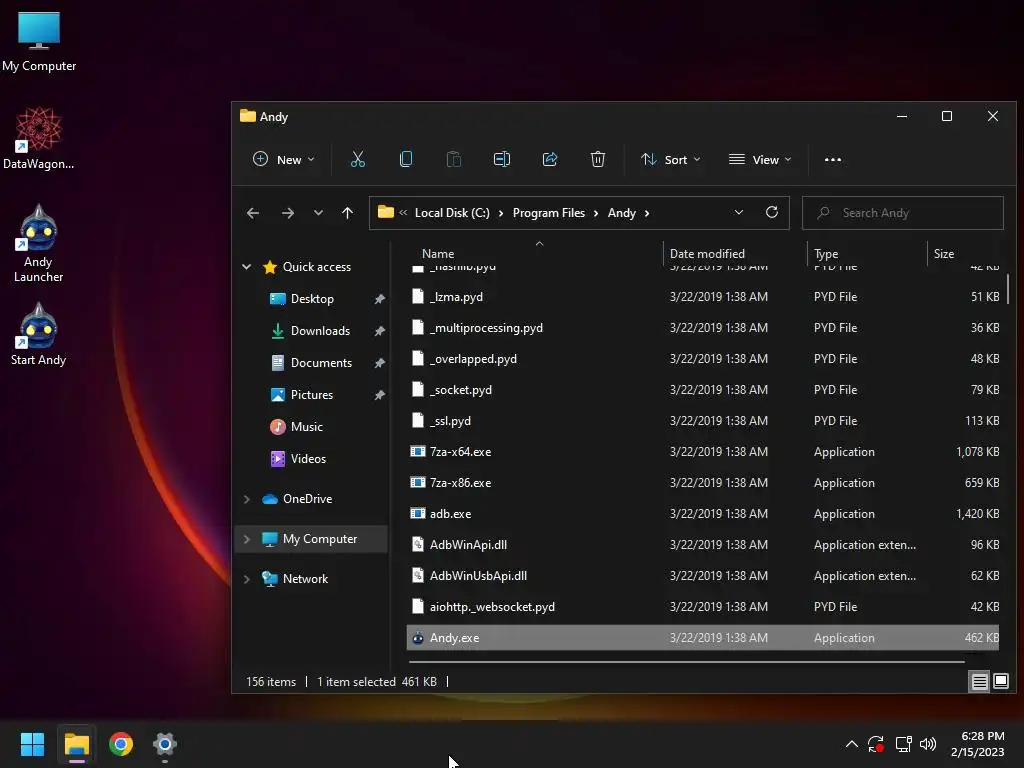Switch to large thumbnails view icon
Viewport: 1024px width, 768px height.
(x=1000, y=682)
